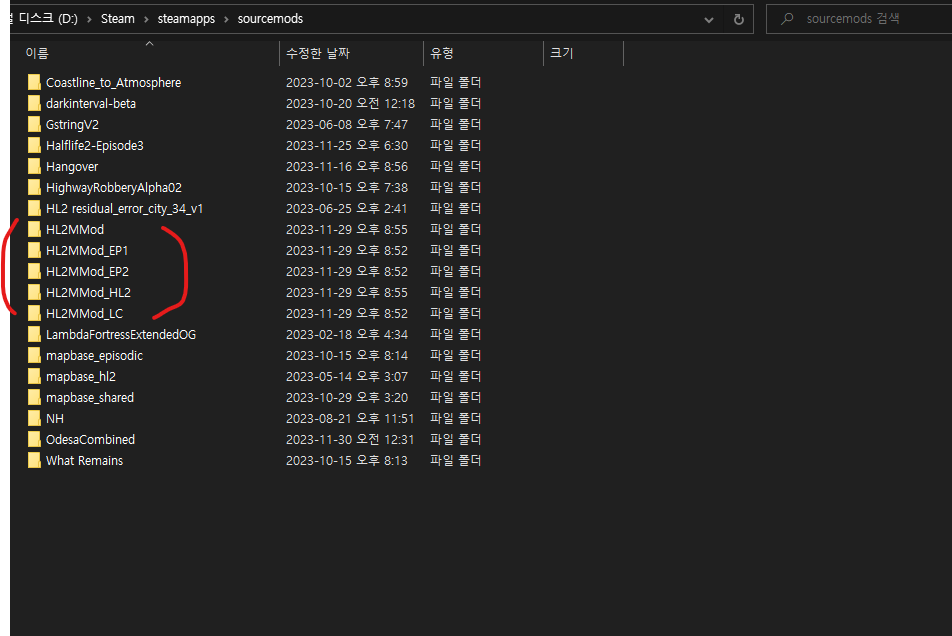Click the mapbase_shared folder icon
Screen dimensions: 952x636
34,398
